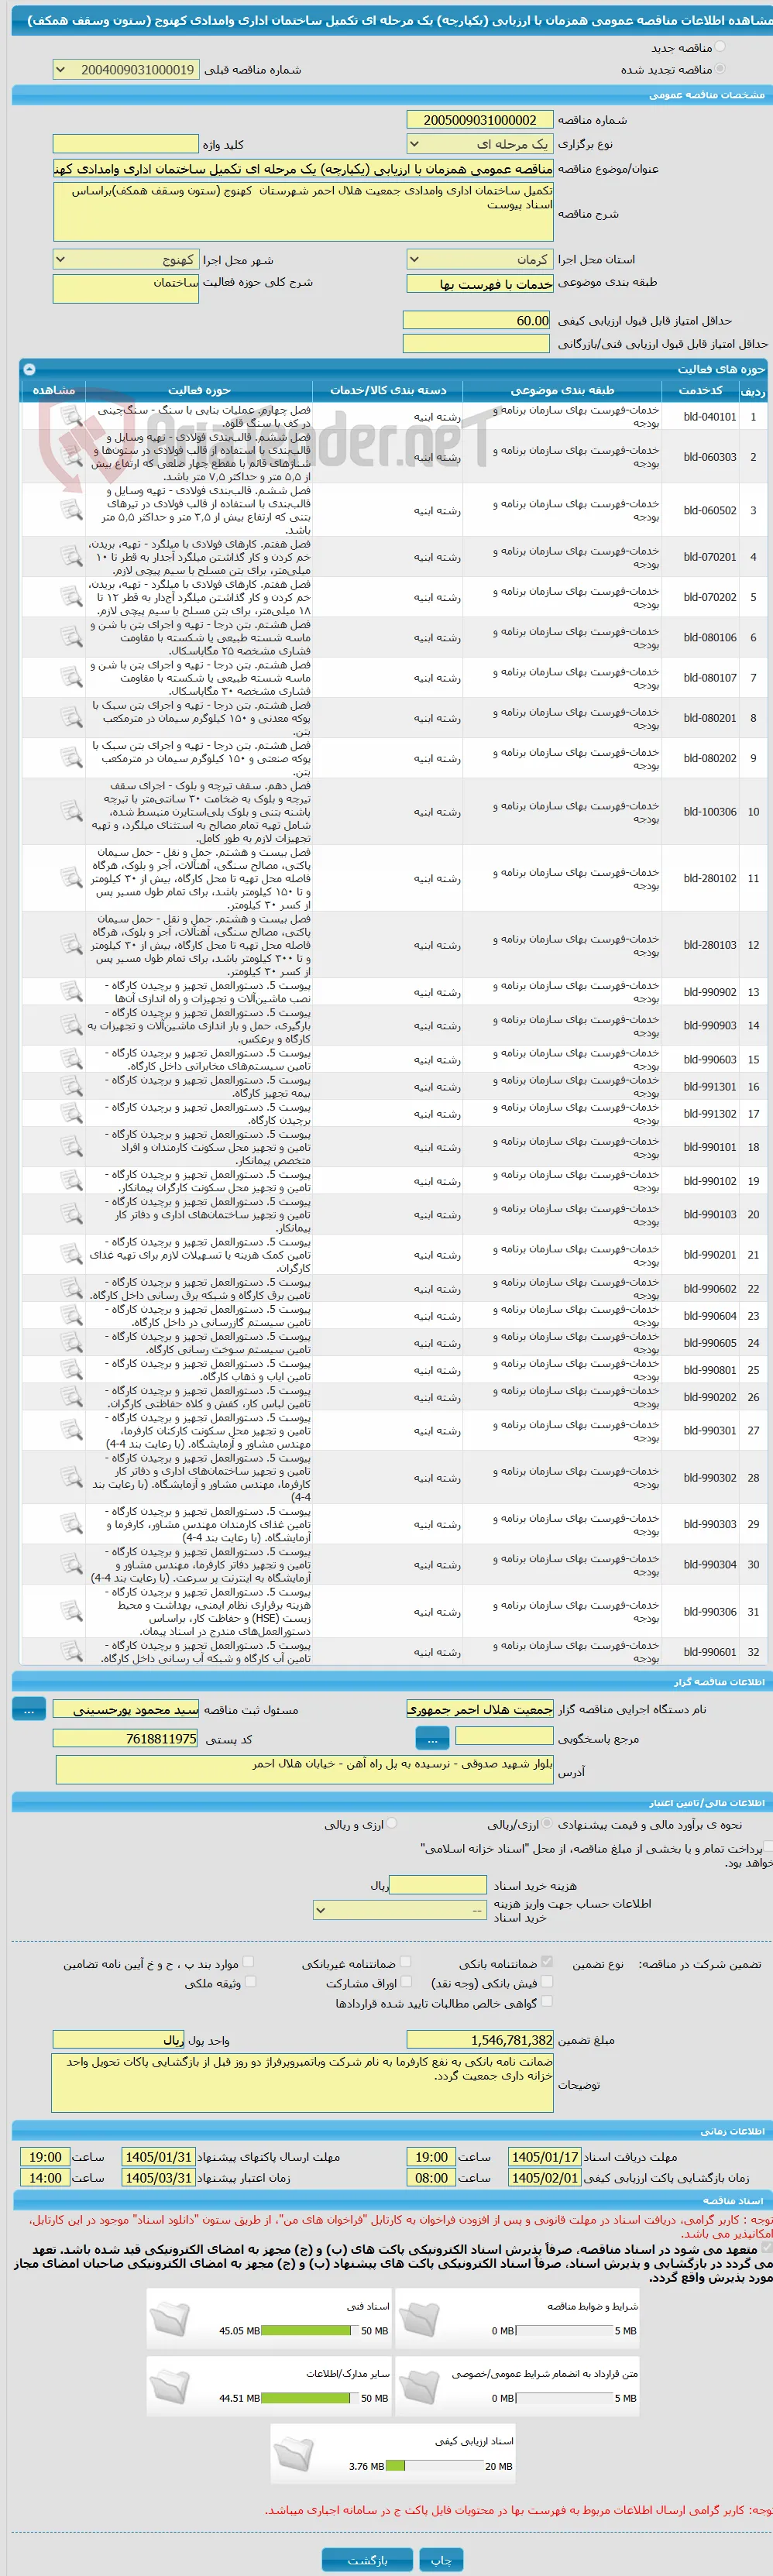This screenshot has width=773, height=2576.
Task: Open the view icon for row bld-060502
Action: [71, 510]
